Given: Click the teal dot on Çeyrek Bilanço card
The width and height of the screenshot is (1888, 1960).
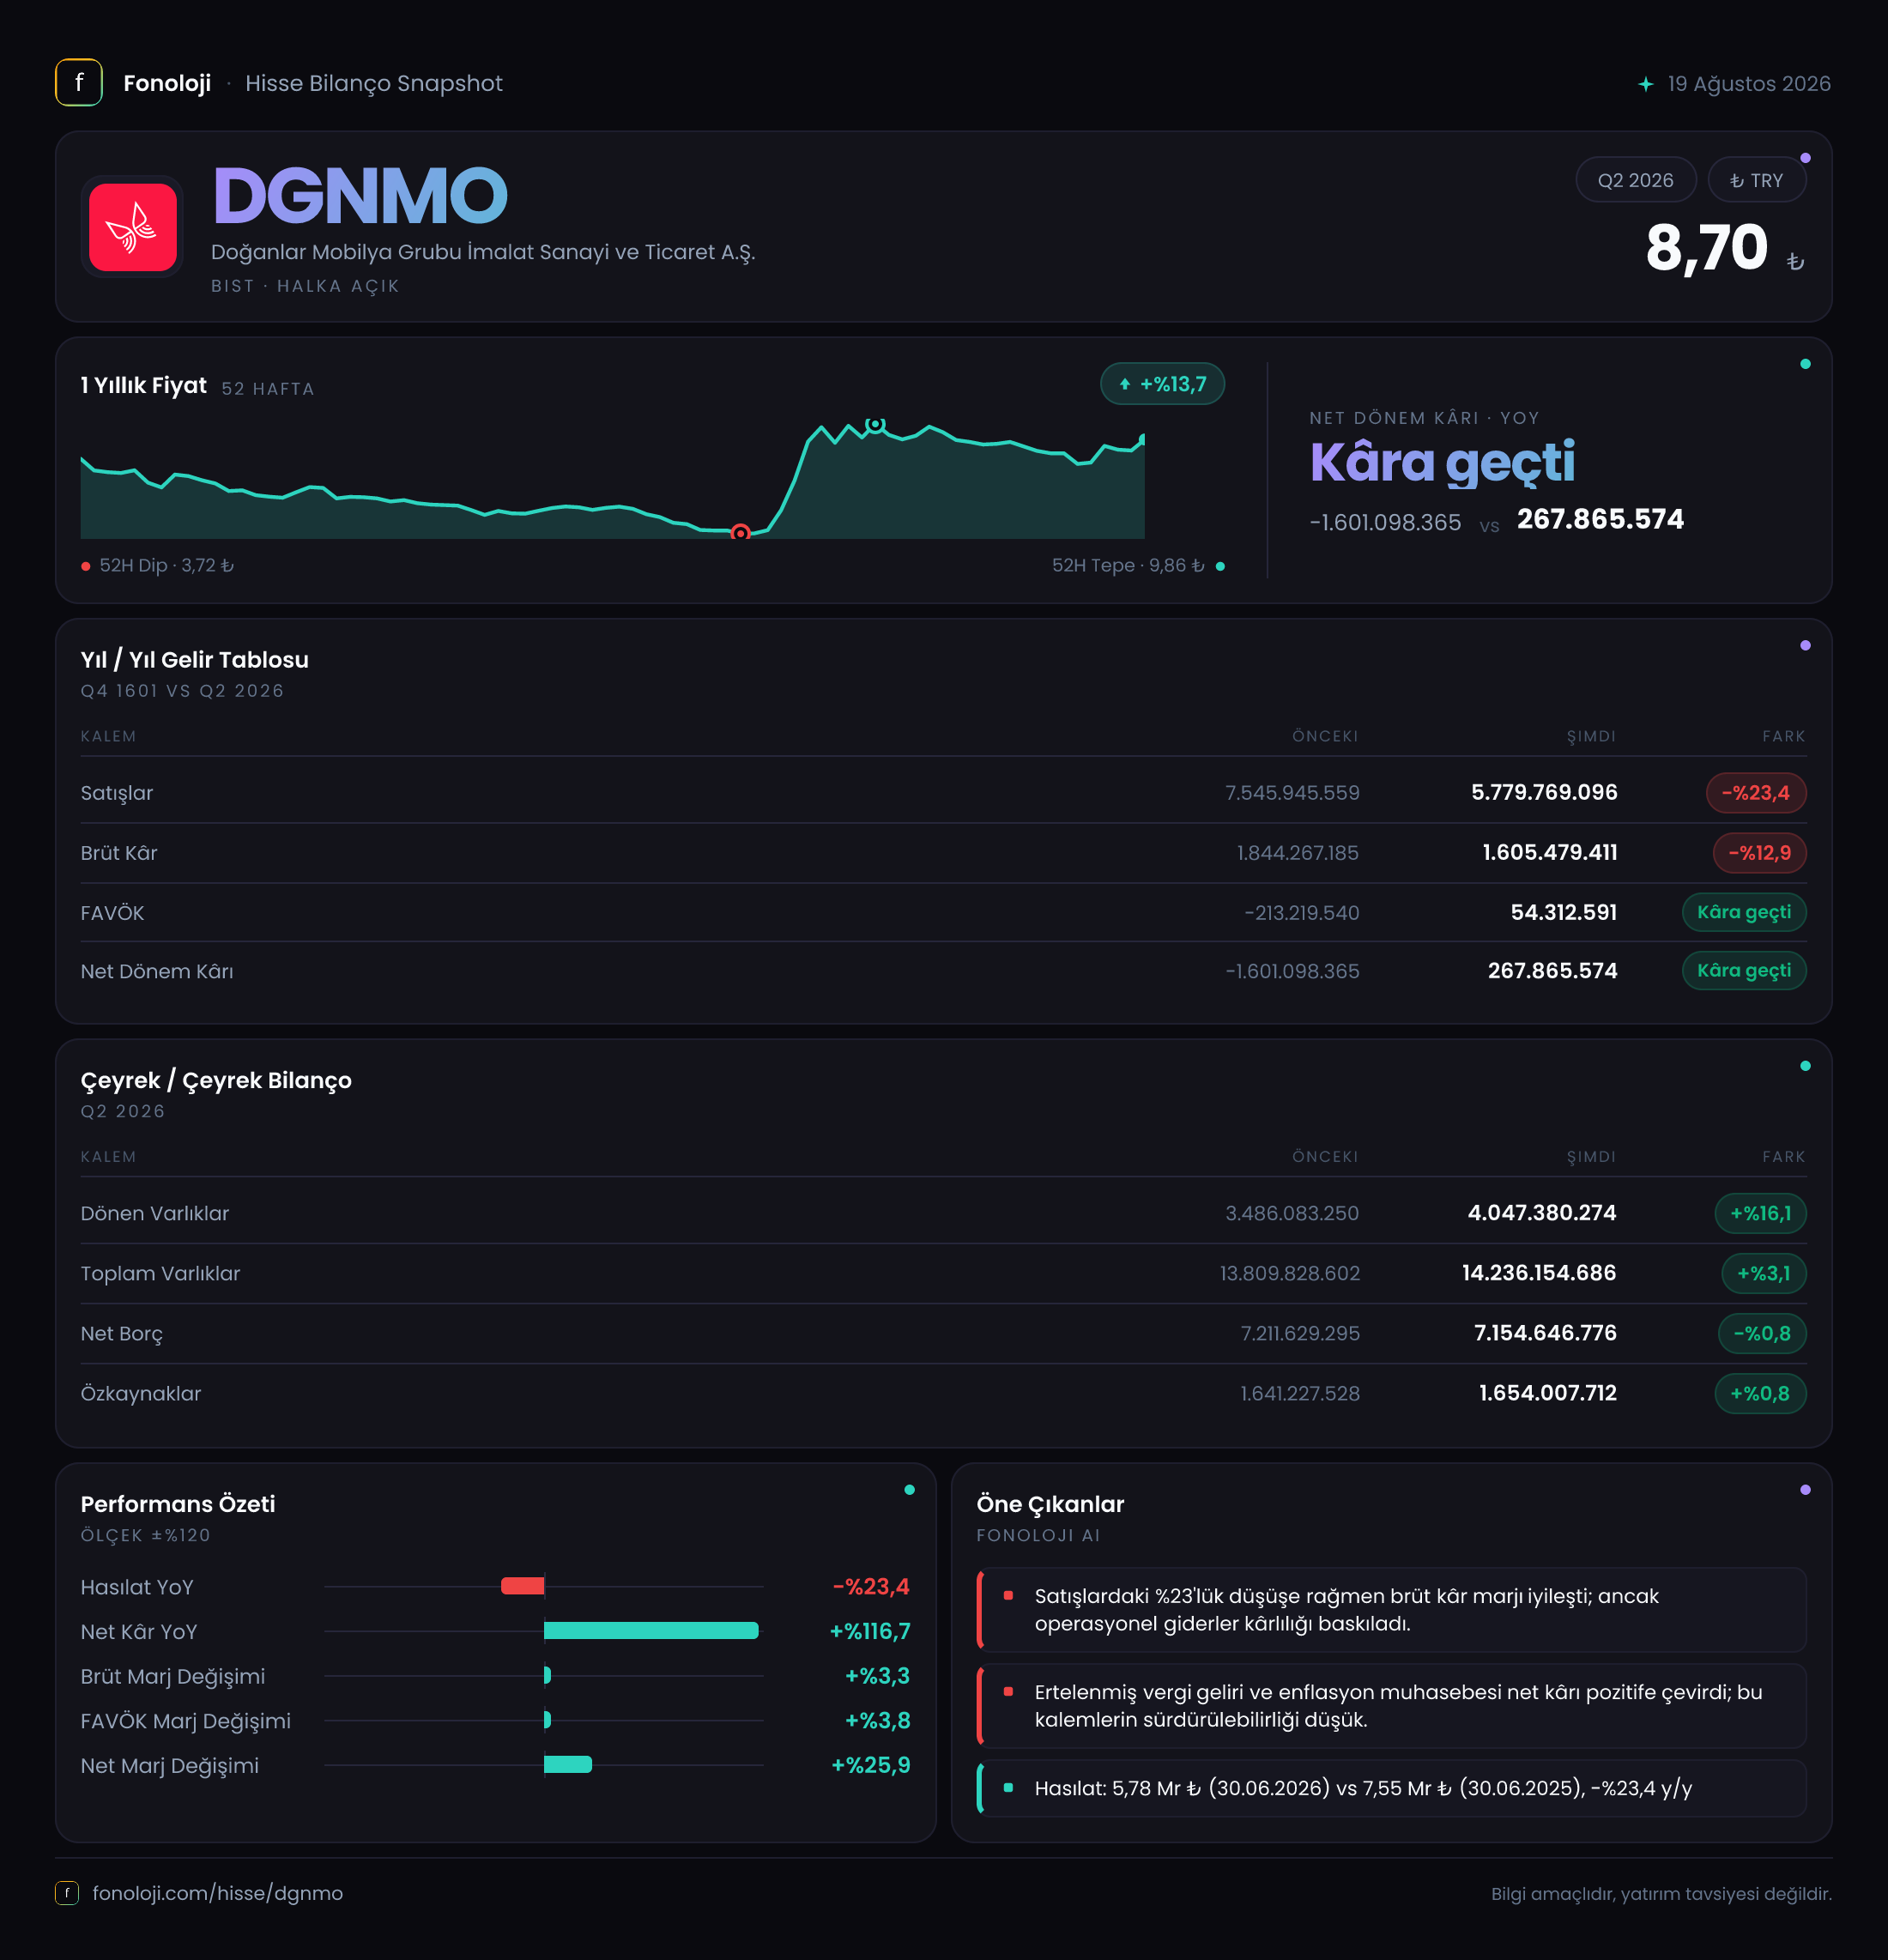Looking at the screenshot, I should coord(1805,1066).
